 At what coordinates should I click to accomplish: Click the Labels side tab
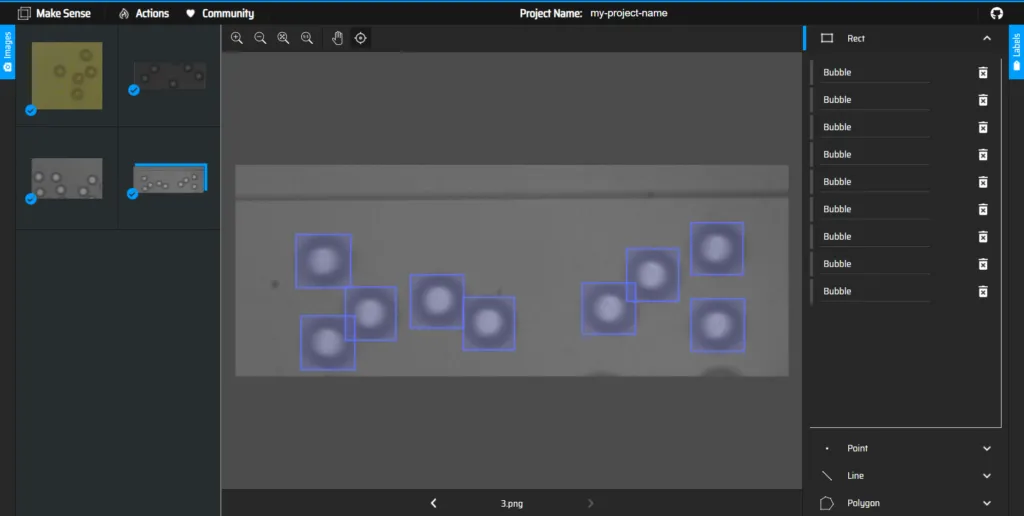(1016, 52)
